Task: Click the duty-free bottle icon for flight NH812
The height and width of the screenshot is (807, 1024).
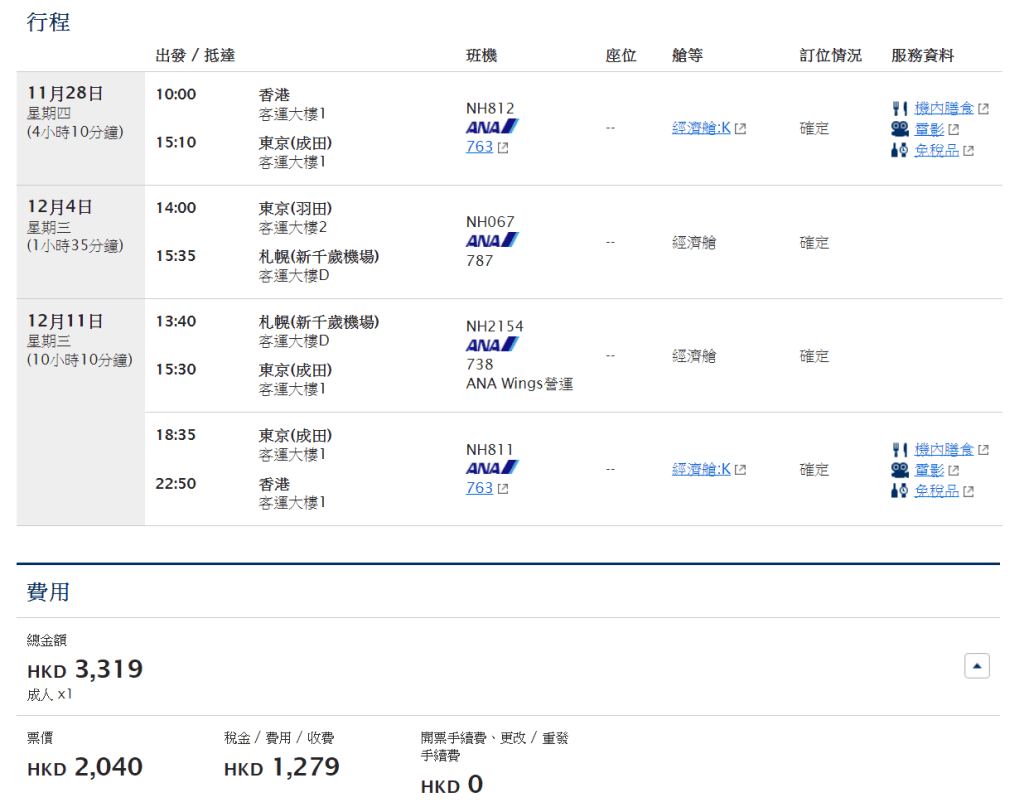Action: 899,151
